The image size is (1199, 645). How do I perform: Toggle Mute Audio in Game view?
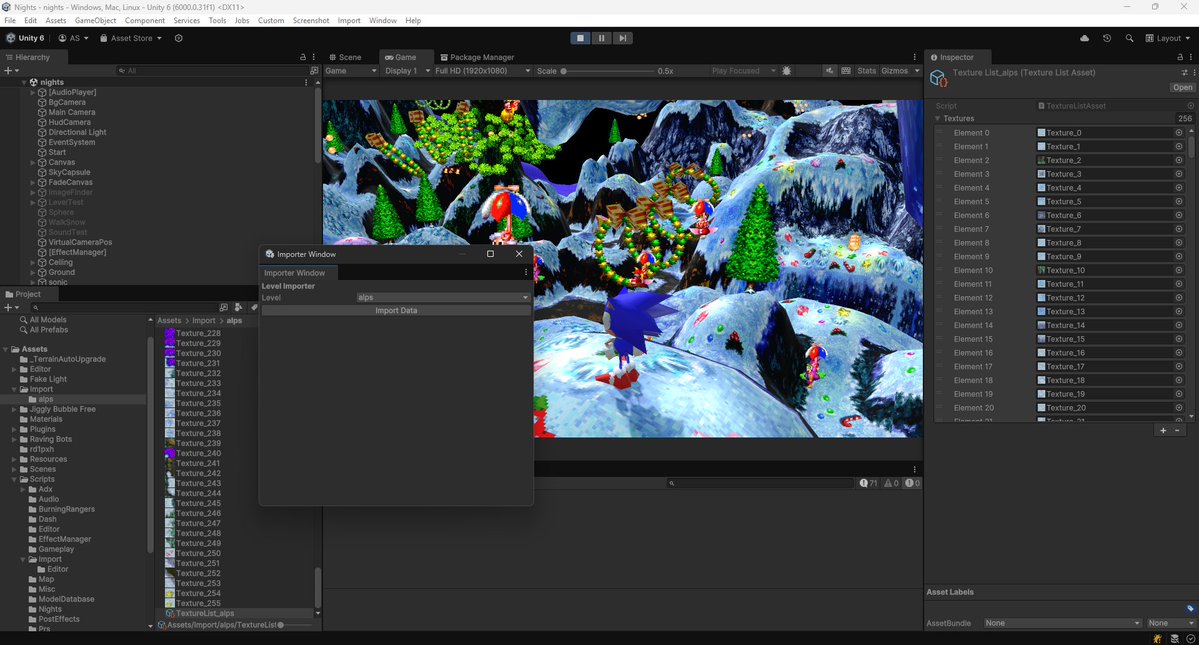(830, 71)
